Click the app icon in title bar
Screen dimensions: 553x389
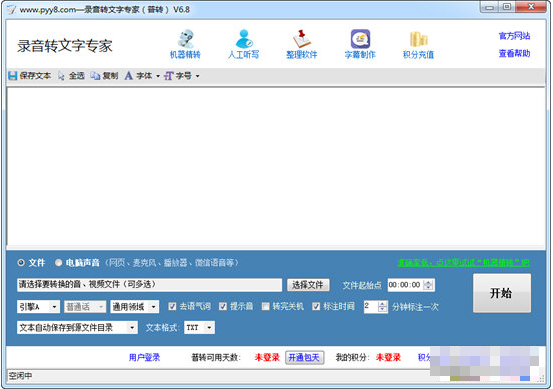point(12,10)
